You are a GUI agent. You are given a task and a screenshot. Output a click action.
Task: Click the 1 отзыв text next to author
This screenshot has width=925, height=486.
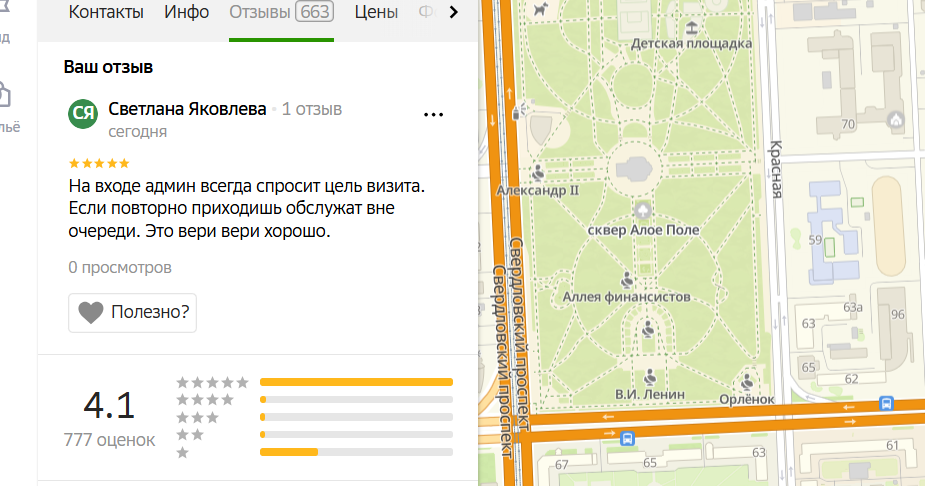click(312, 109)
